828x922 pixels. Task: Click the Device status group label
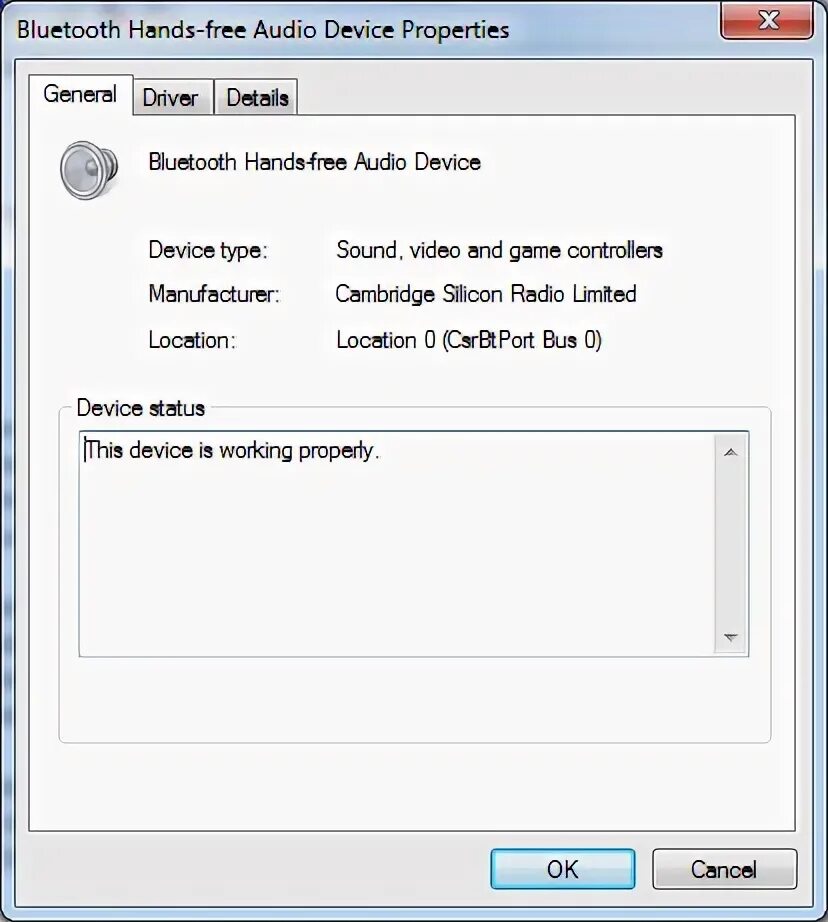[141, 407]
